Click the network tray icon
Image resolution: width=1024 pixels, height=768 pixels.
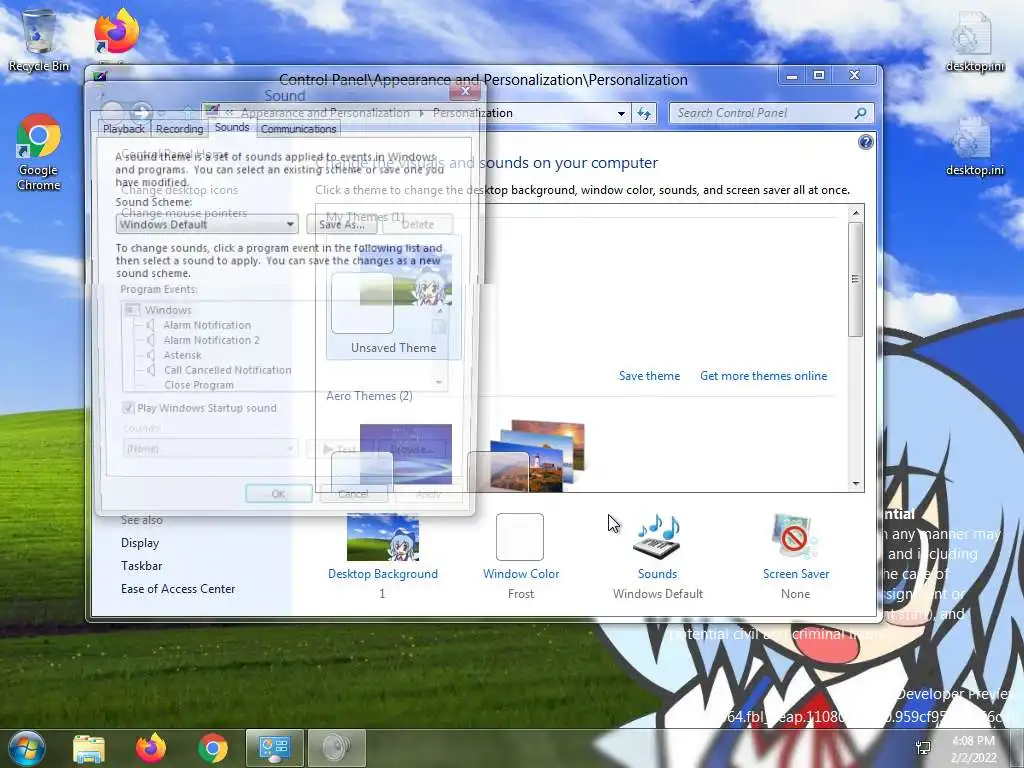point(923,748)
